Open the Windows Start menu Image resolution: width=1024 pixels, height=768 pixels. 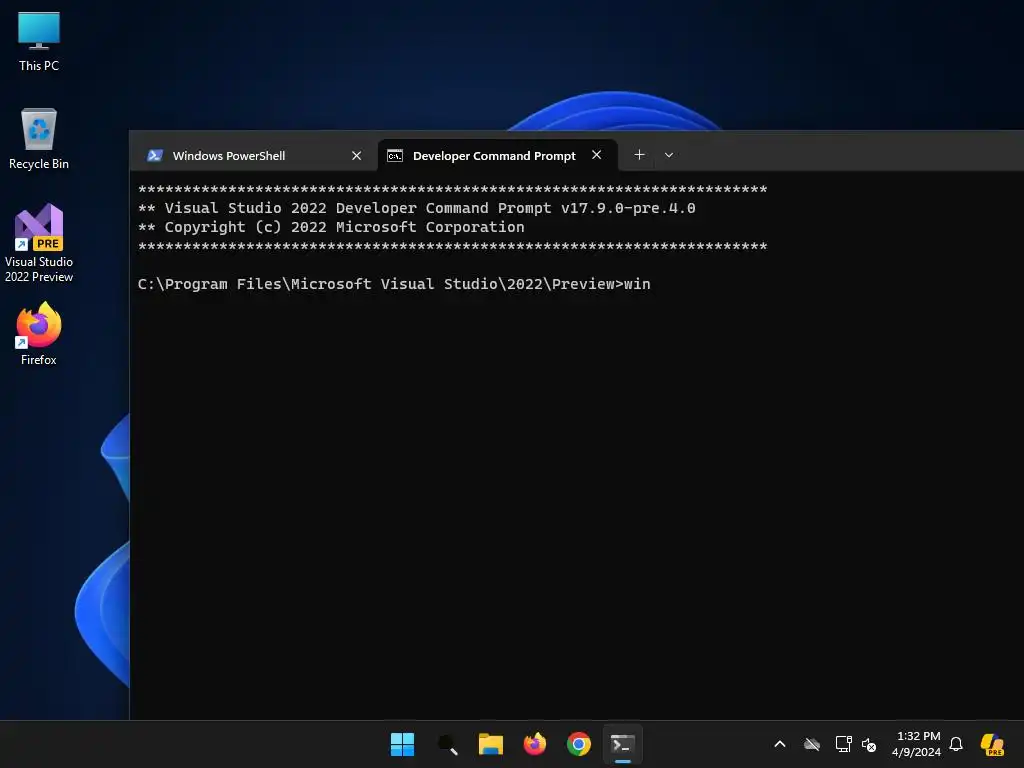402,744
